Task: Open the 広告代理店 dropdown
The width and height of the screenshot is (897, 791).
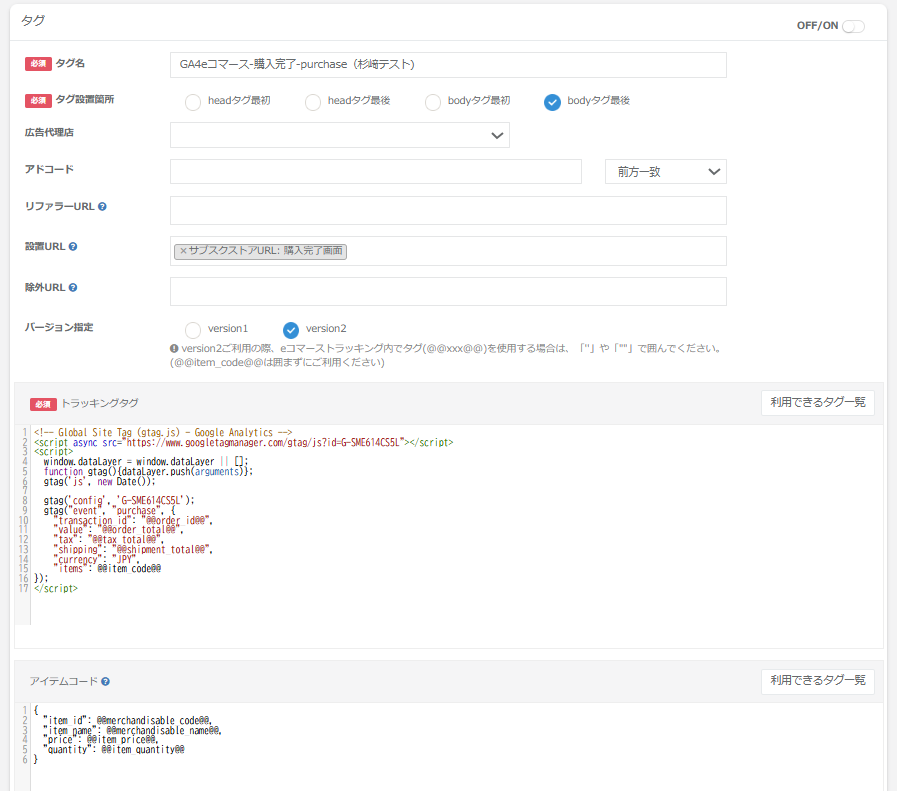Action: [x=340, y=135]
